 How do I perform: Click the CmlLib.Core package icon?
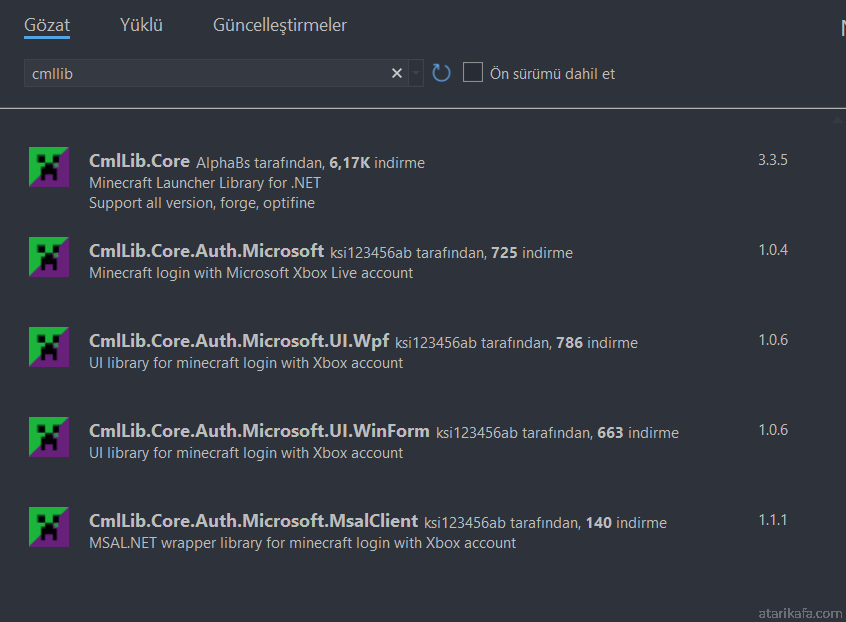pyautogui.click(x=49, y=167)
